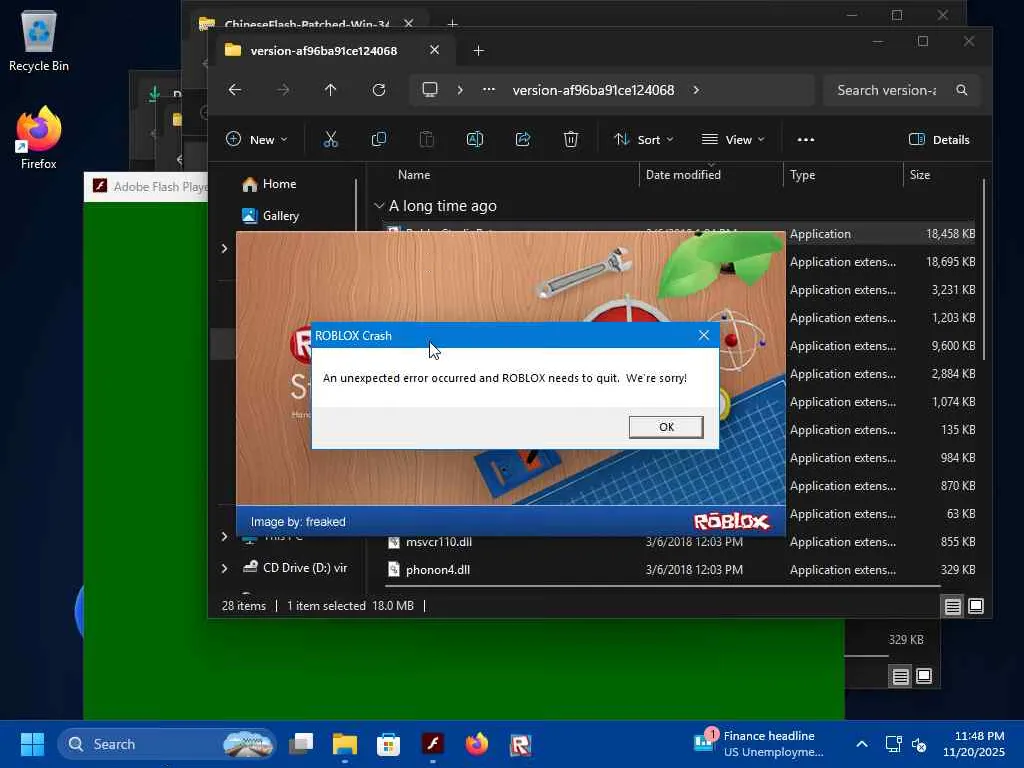Click the Explorer horizontal scrollbar
Image resolution: width=1024 pixels, height=768 pixels.
[x=662, y=586]
